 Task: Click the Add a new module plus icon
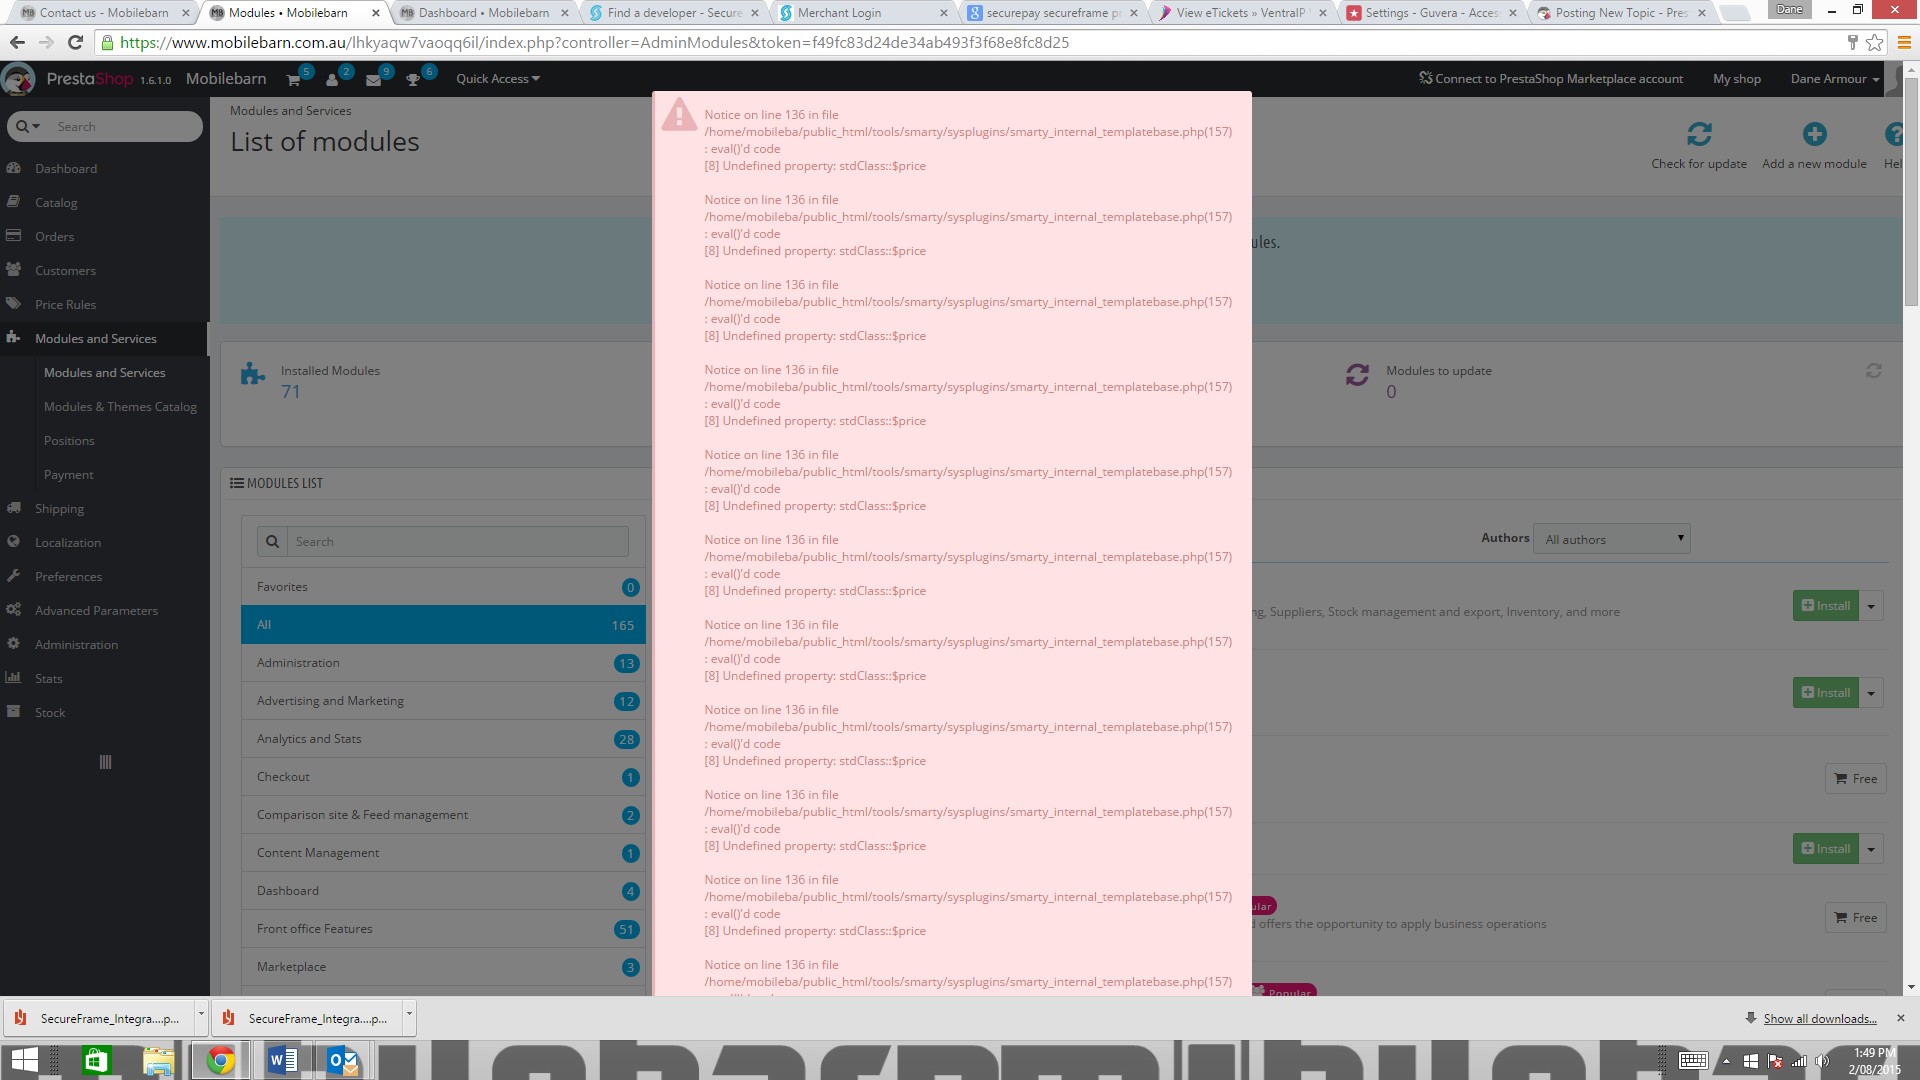tap(1814, 134)
